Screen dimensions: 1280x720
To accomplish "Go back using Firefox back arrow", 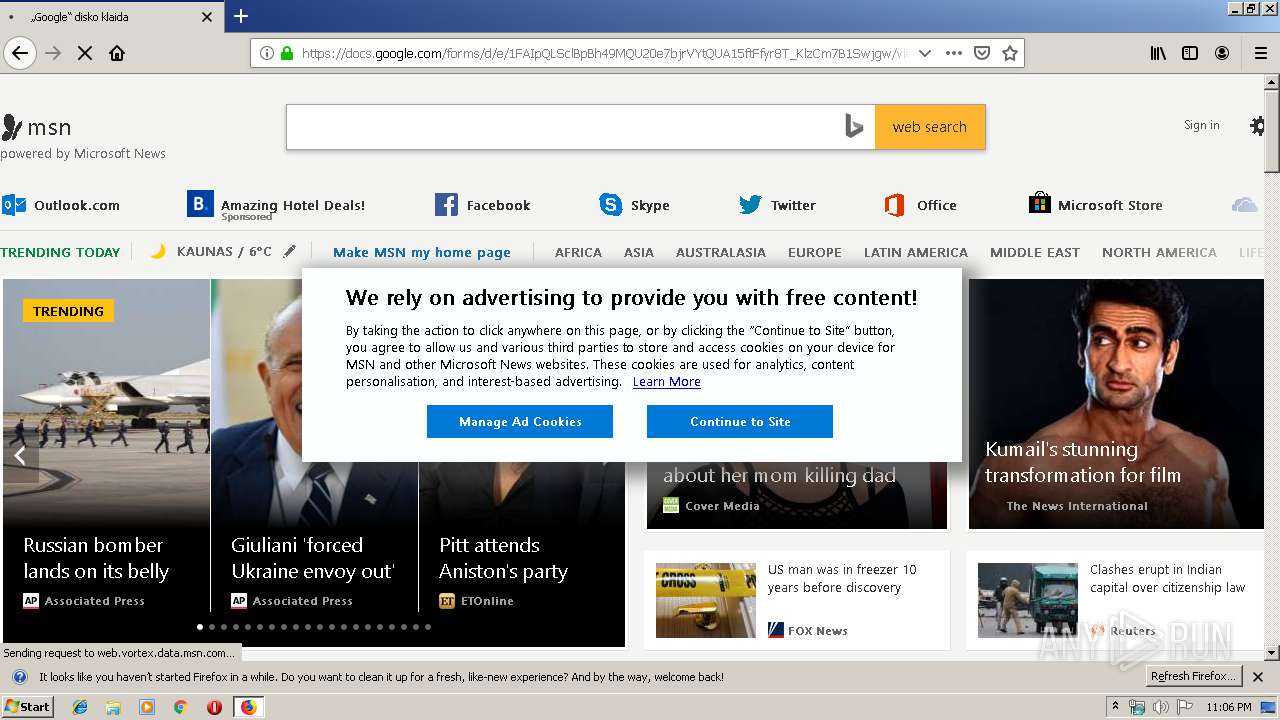I will 20,53.
